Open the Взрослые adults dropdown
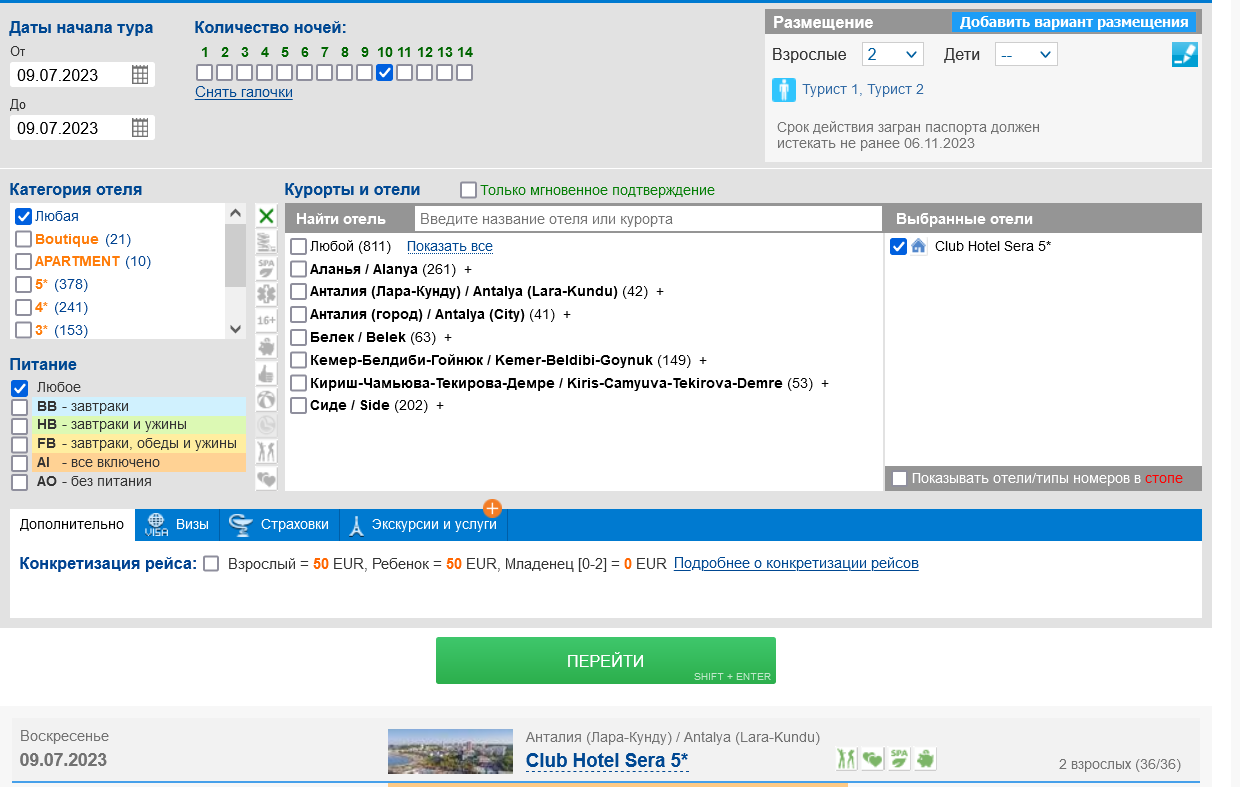The height and width of the screenshot is (787, 1240). click(892, 55)
